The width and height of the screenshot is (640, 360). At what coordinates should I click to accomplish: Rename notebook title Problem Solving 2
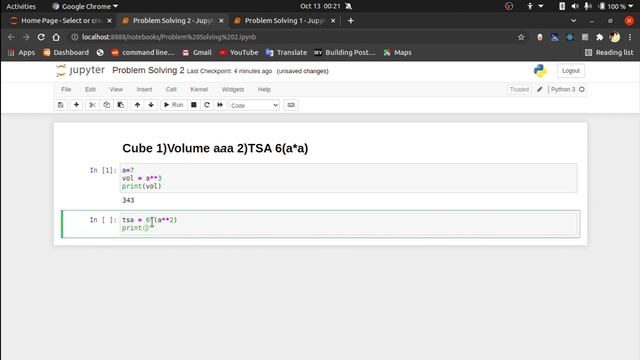[148, 70]
